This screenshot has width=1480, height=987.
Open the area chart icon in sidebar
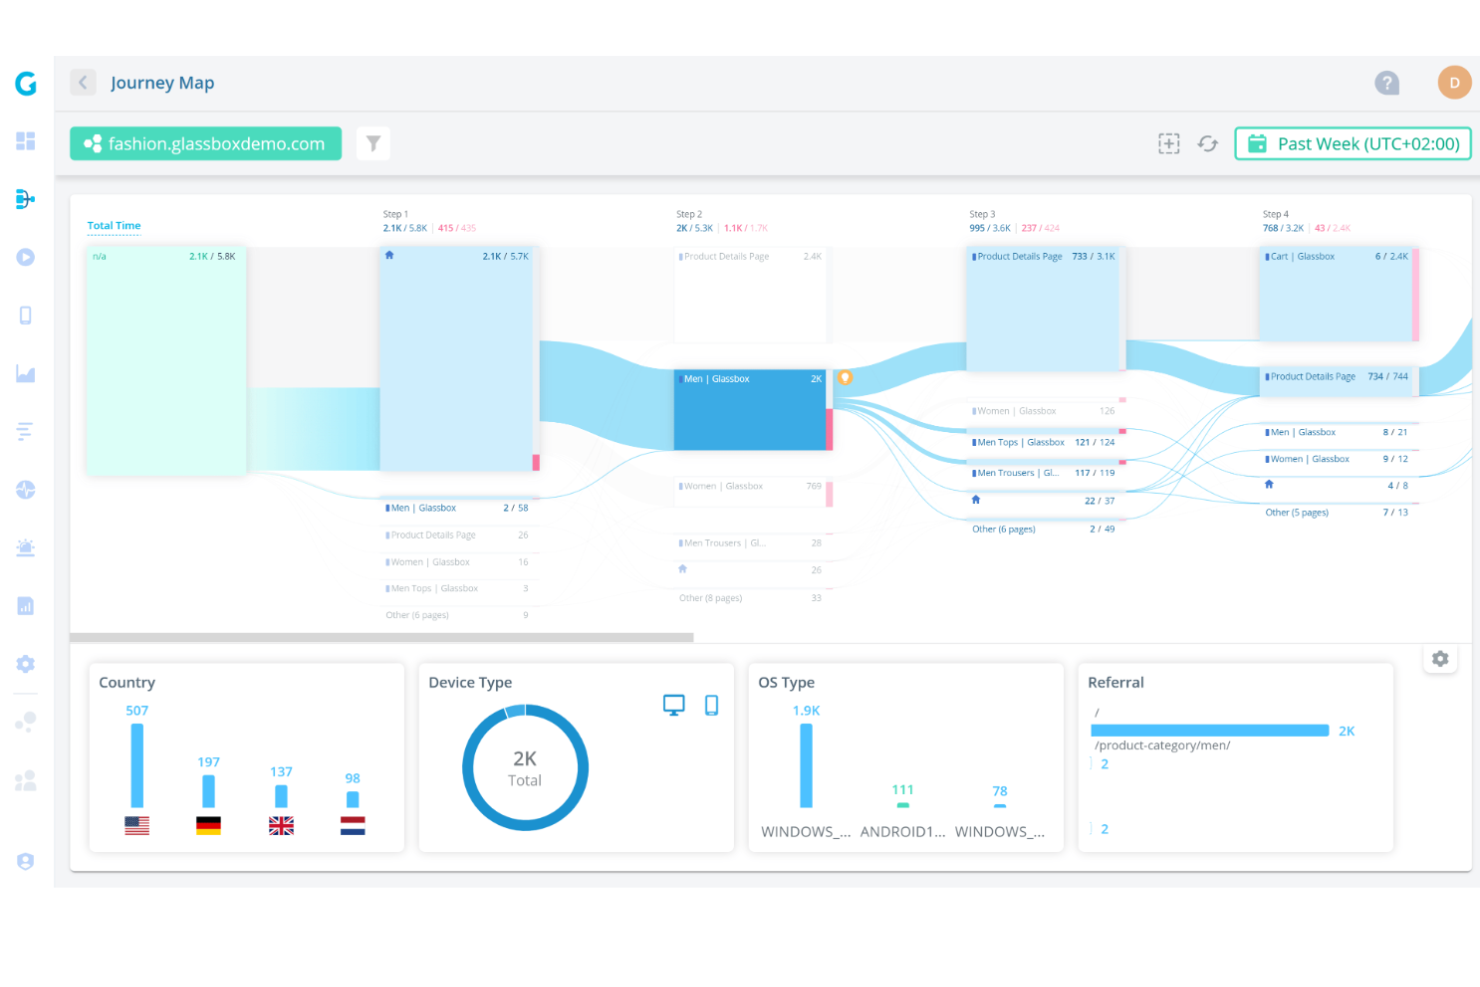click(26, 374)
